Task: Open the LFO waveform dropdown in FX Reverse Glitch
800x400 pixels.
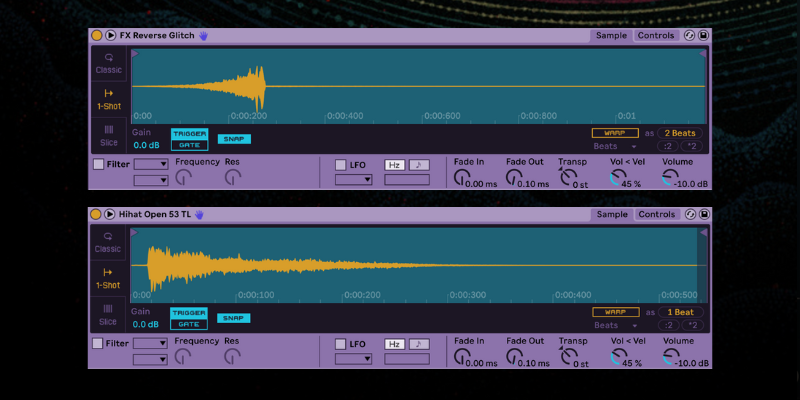Action: [x=353, y=180]
